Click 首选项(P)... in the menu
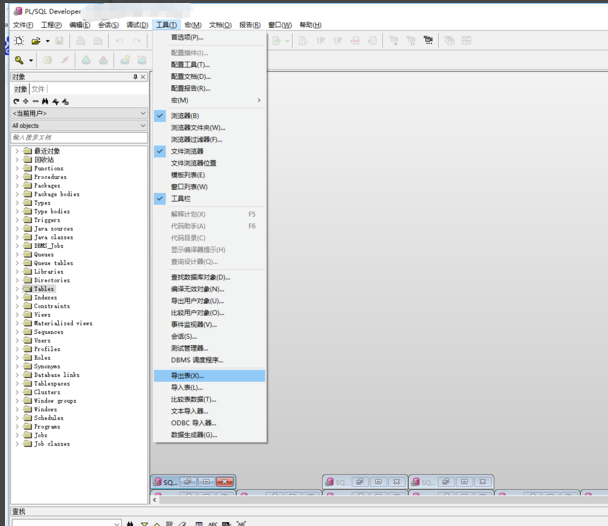The height and width of the screenshot is (526, 608). coord(186,37)
